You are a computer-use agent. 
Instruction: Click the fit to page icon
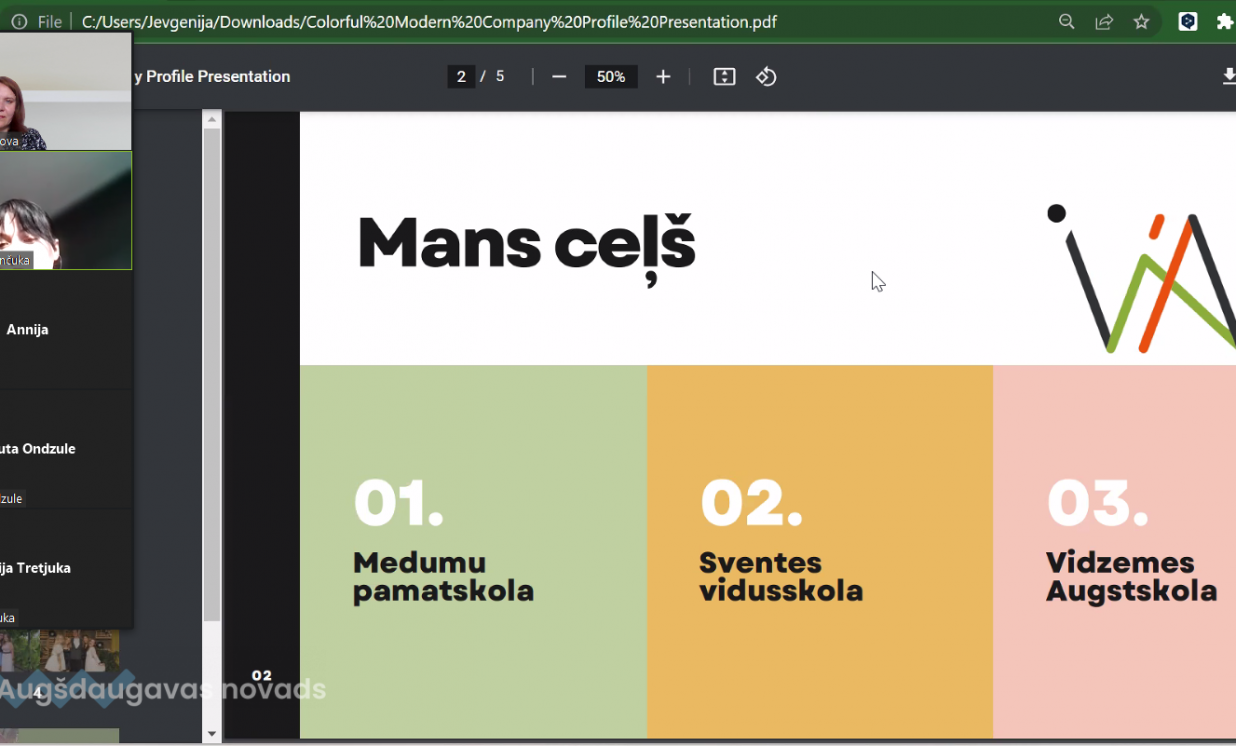(x=724, y=77)
